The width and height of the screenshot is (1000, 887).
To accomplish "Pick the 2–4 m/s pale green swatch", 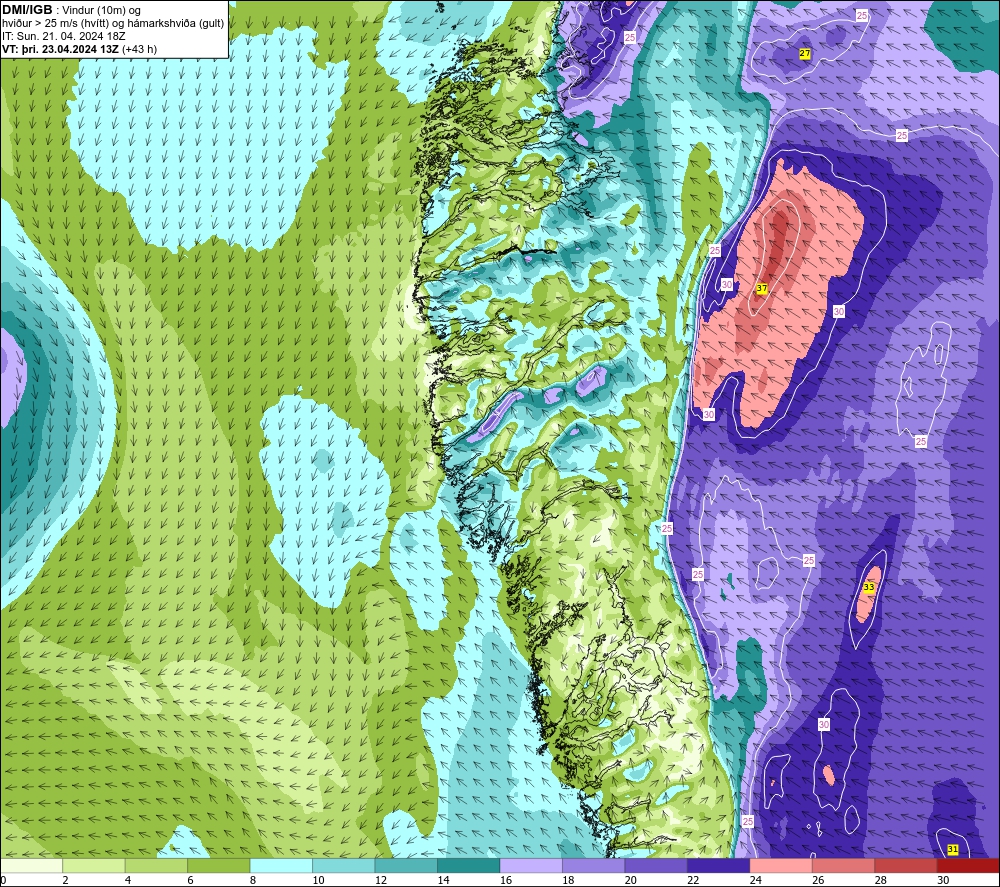I will tap(94, 865).
